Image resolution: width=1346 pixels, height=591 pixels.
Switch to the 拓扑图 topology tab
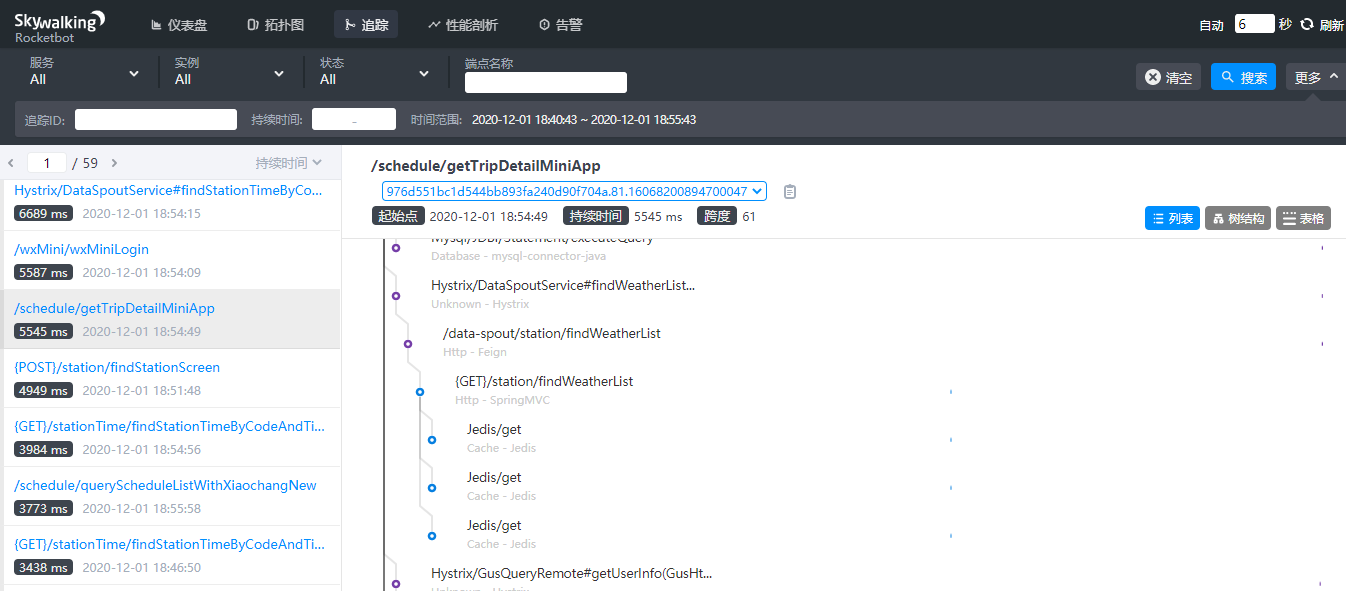pos(275,25)
